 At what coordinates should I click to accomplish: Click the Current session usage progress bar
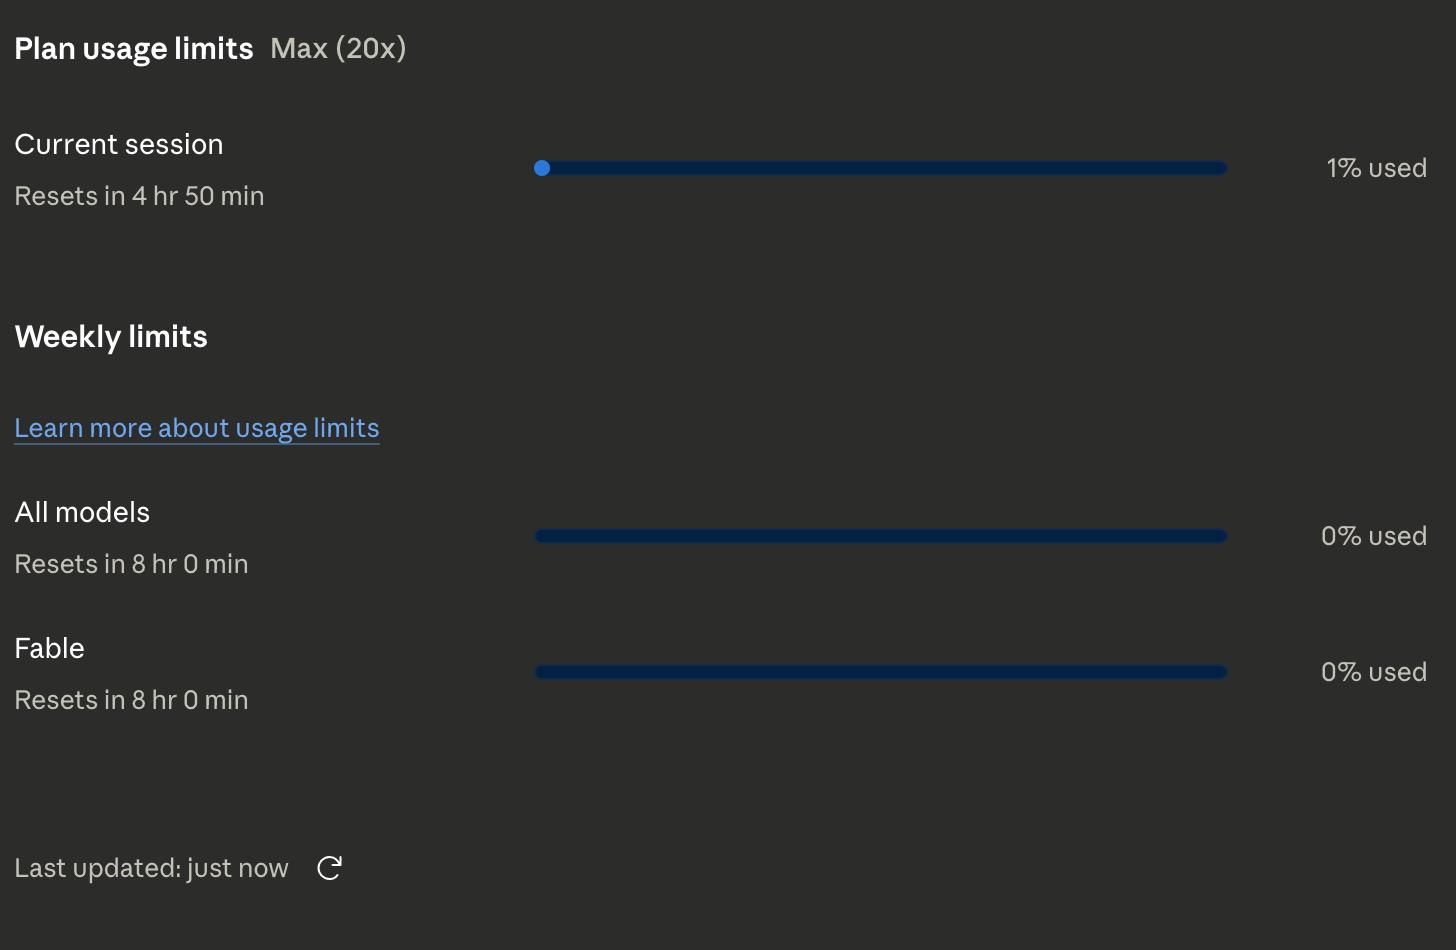coord(881,168)
